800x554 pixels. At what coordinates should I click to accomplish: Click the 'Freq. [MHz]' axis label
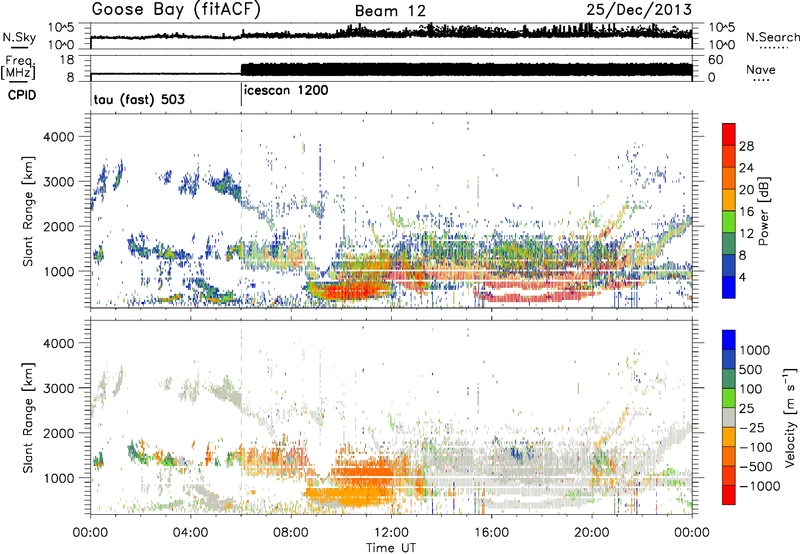(19, 67)
